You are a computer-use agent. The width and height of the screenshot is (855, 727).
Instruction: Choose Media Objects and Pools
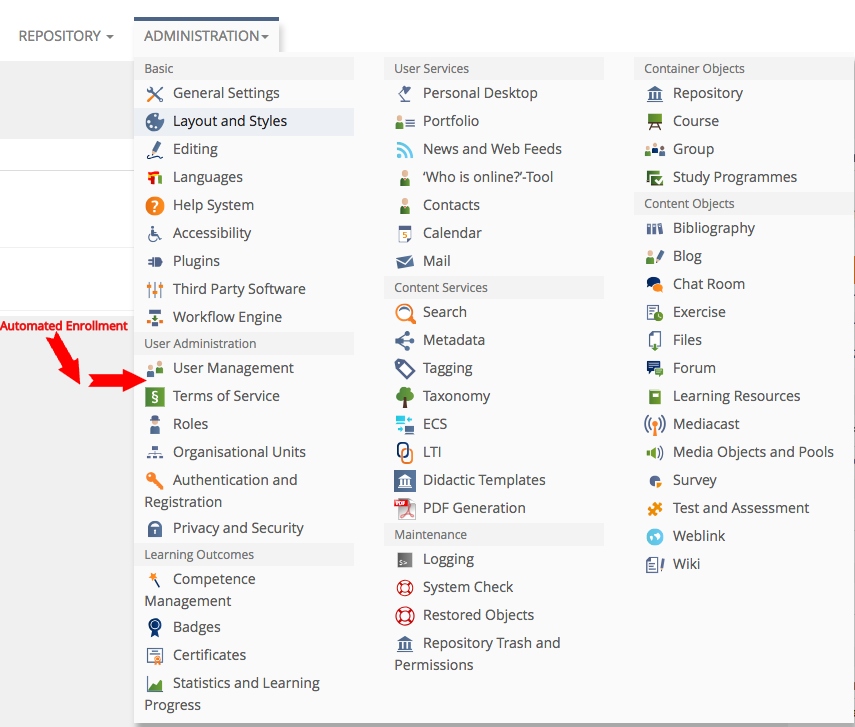(x=753, y=452)
